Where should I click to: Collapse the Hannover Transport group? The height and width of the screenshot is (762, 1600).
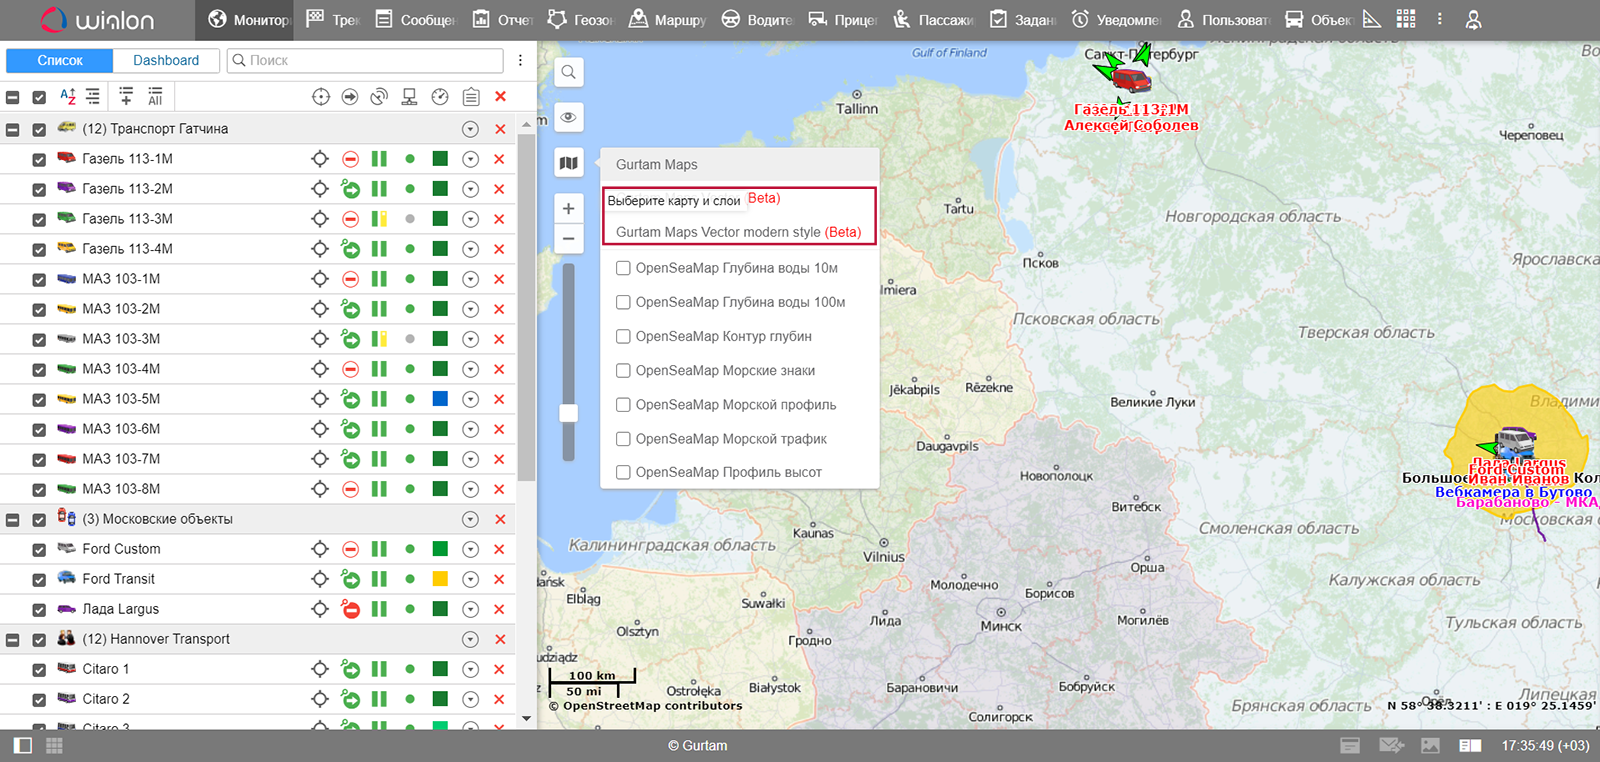pyautogui.click(x=13, y=640)
